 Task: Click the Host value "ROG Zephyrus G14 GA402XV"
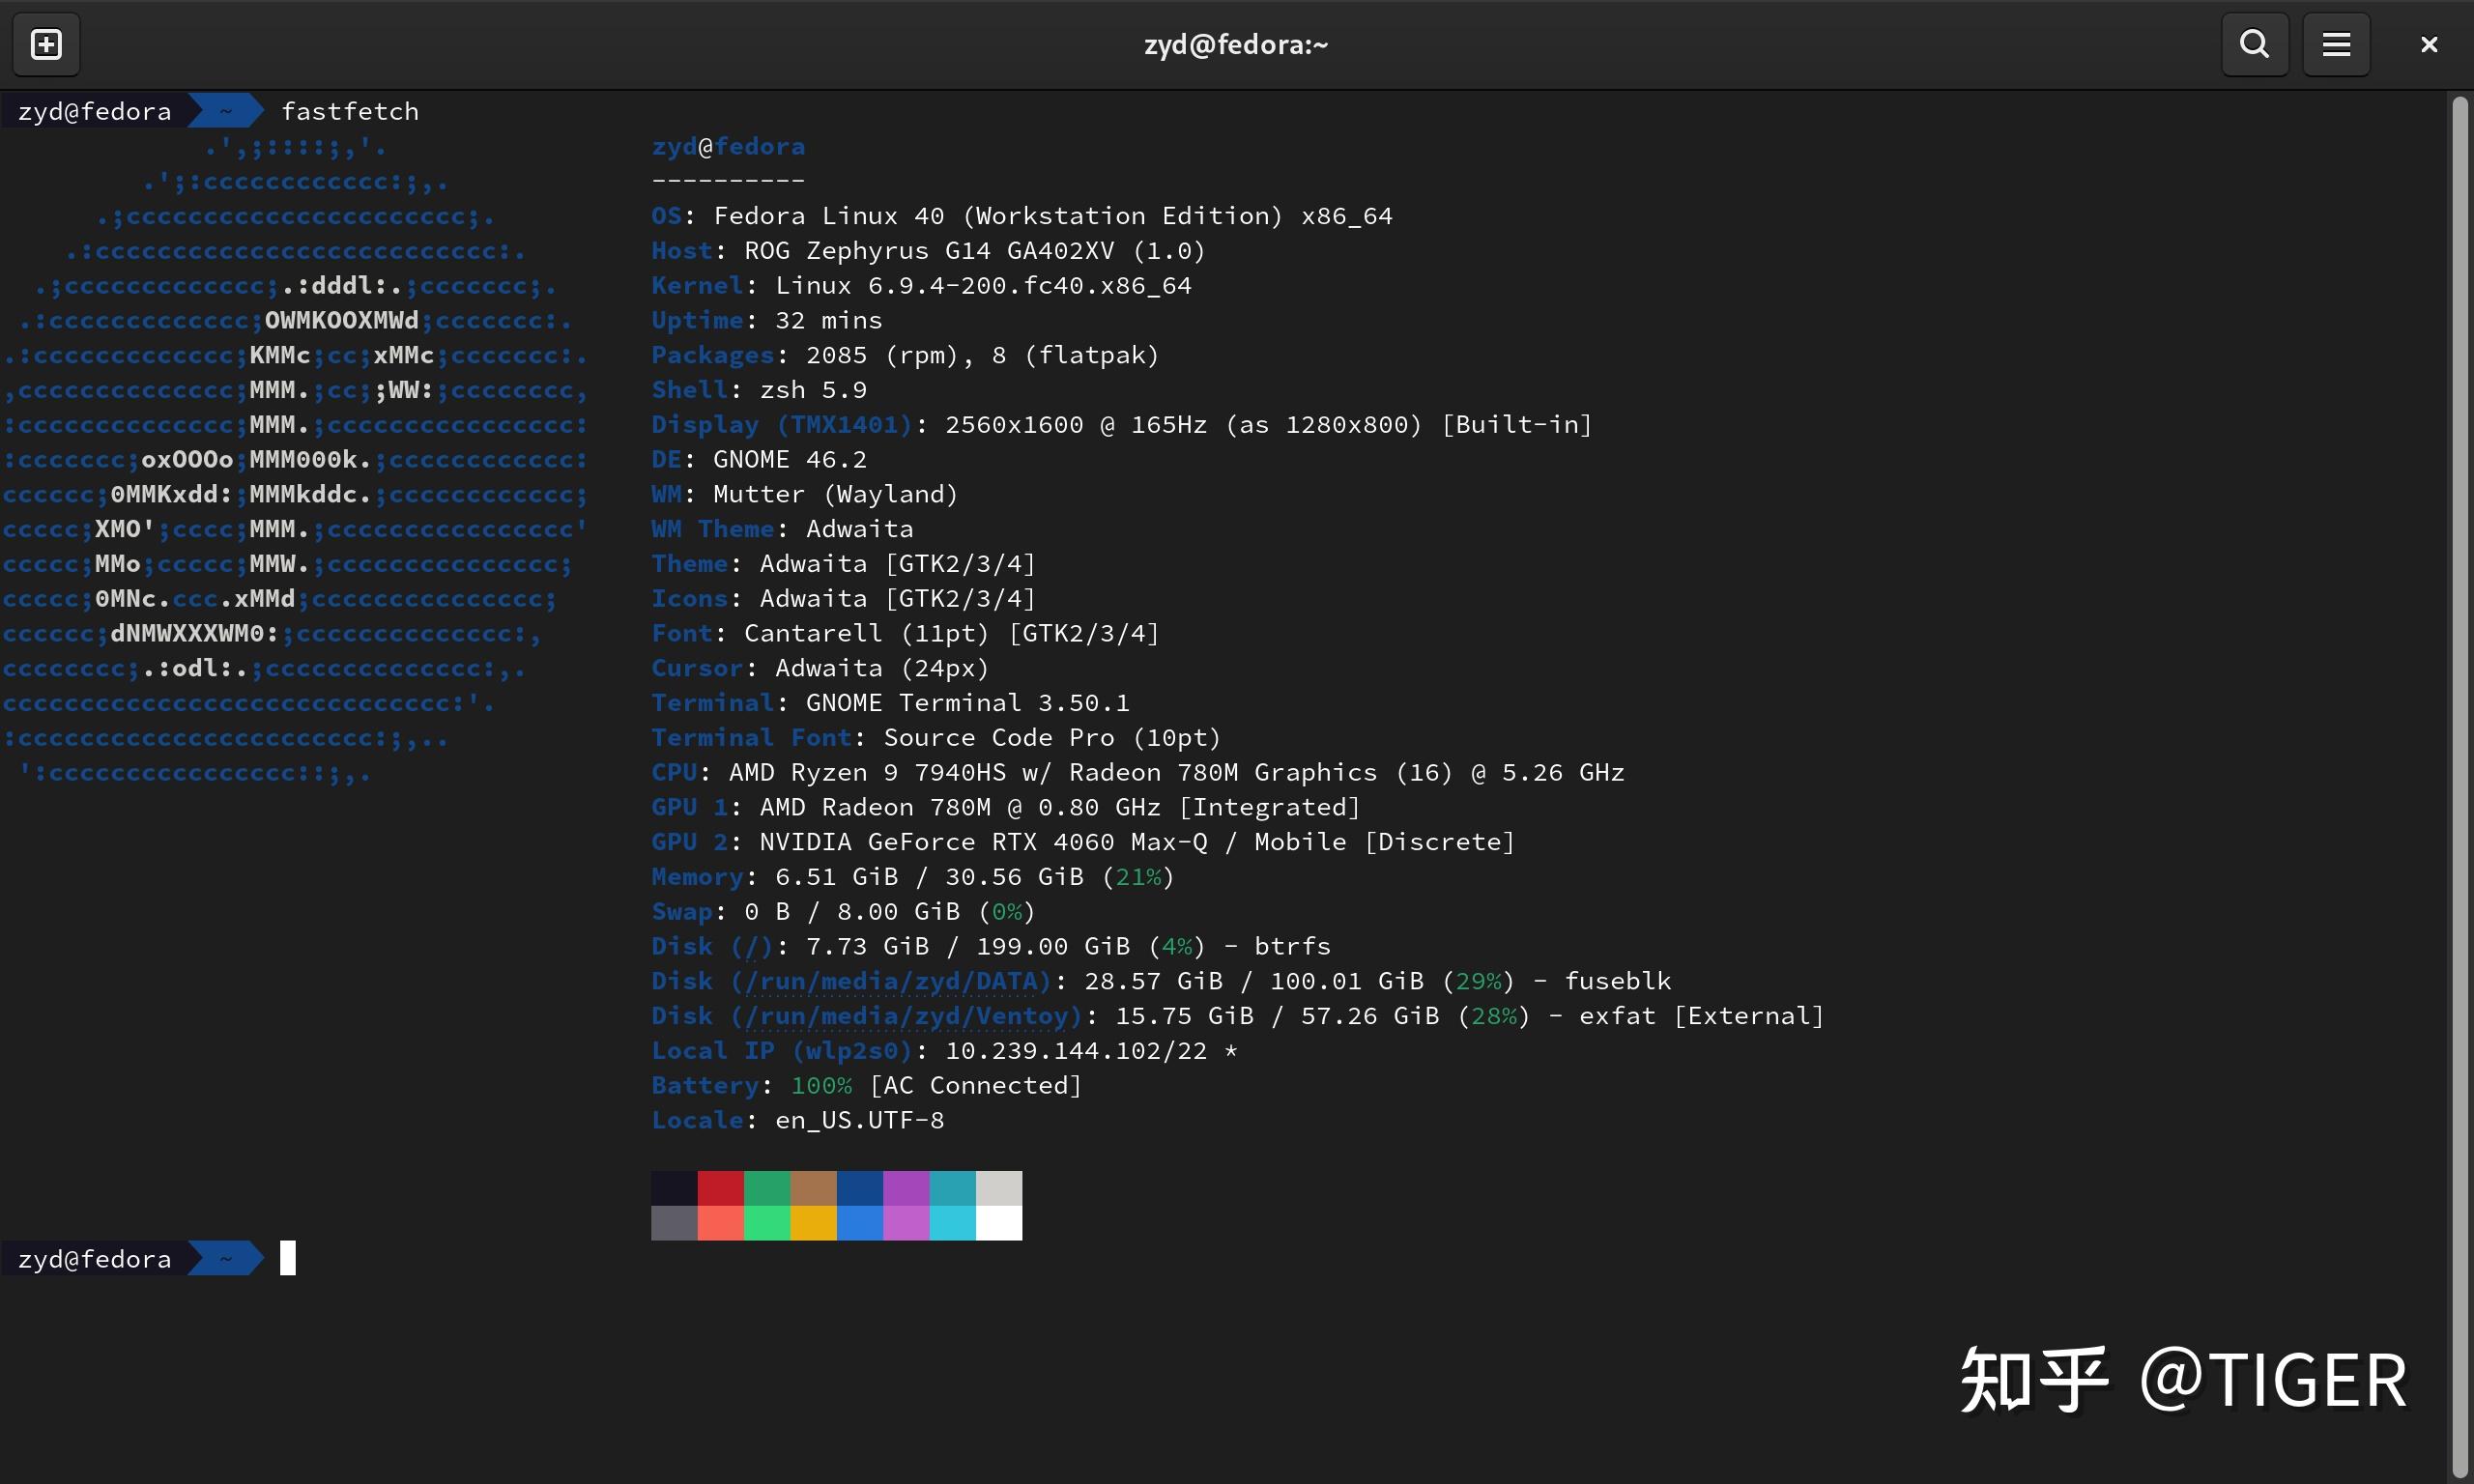coord(929,251)
